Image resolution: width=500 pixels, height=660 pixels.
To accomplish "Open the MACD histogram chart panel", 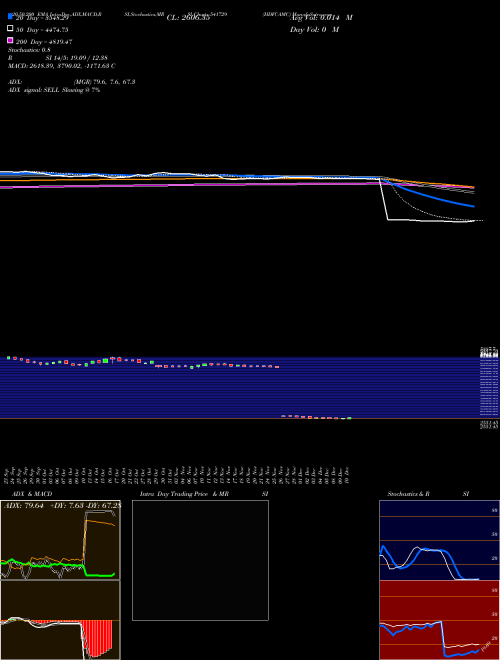I will [60, 620].
